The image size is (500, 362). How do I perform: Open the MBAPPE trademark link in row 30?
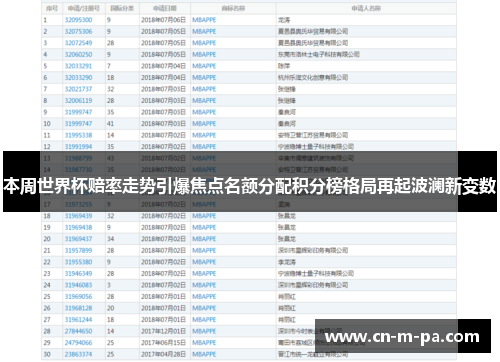pyautogui.click(x=204, y=354)
